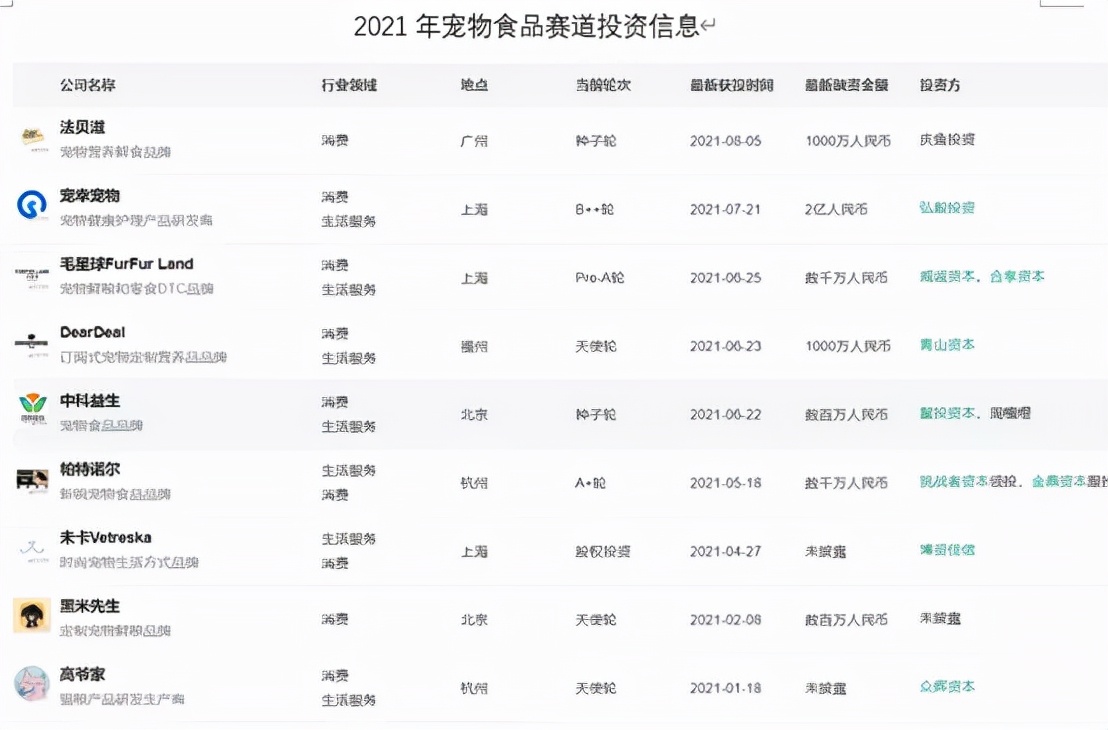This screenshot has height=730, width=1108.
Task: Open investor link 青山资本
Action: click(x=947, y=344)
